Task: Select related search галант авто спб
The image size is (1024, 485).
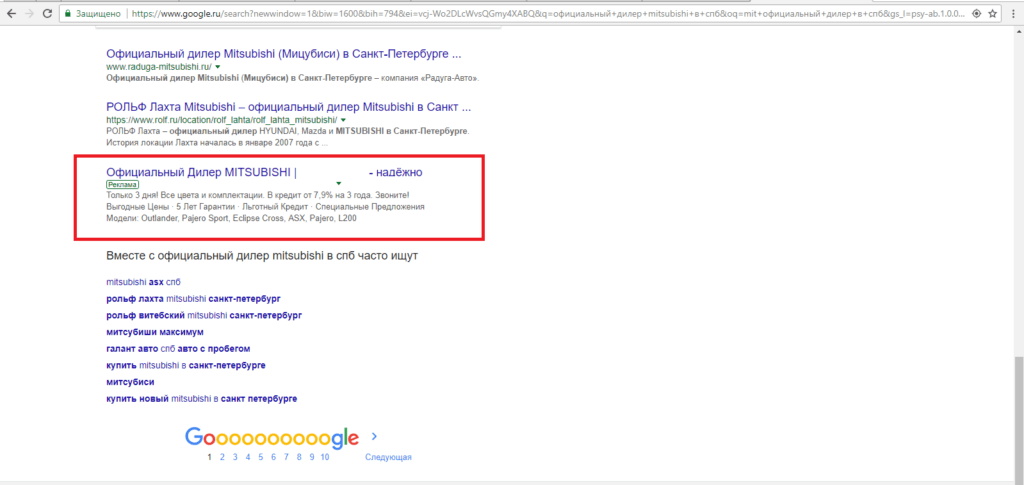Action: [x=178, y=349]
